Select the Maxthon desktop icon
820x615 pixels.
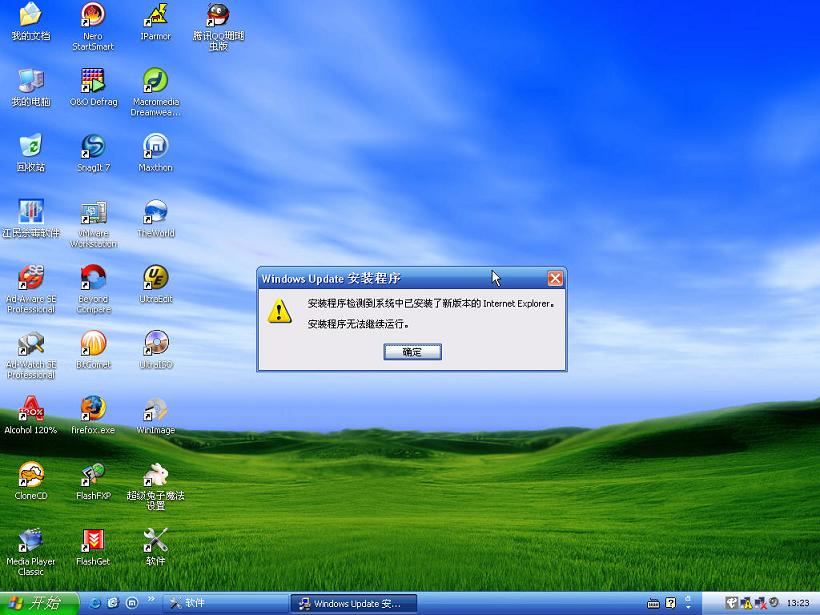pyautogui.click(x=155, y=153)
